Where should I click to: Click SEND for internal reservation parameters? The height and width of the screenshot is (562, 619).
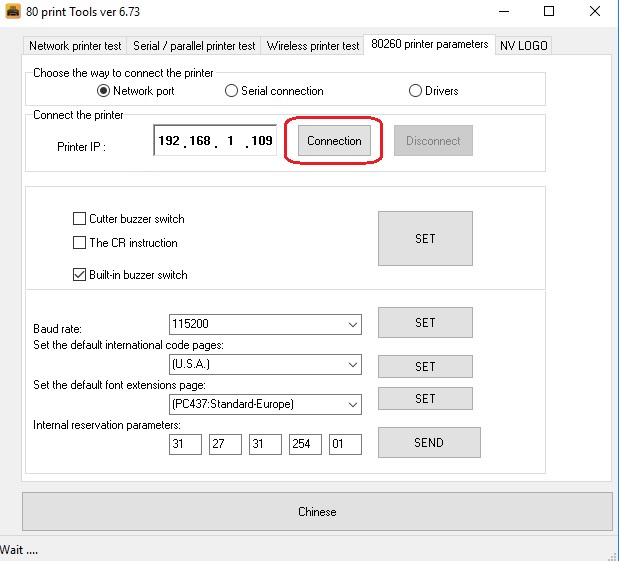click(x=428, y=443)
